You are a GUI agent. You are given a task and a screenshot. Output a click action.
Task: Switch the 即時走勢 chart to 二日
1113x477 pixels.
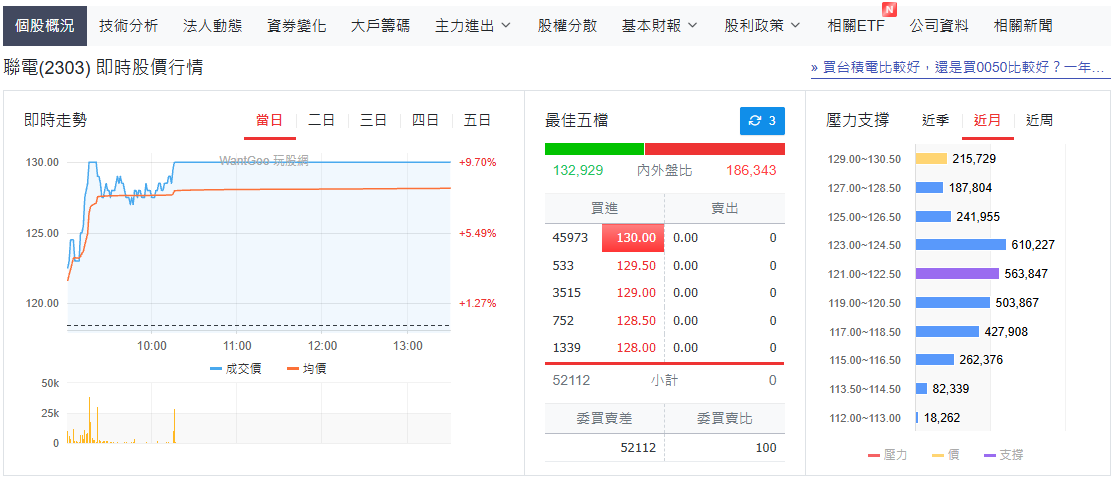click(x=322, y=121)
